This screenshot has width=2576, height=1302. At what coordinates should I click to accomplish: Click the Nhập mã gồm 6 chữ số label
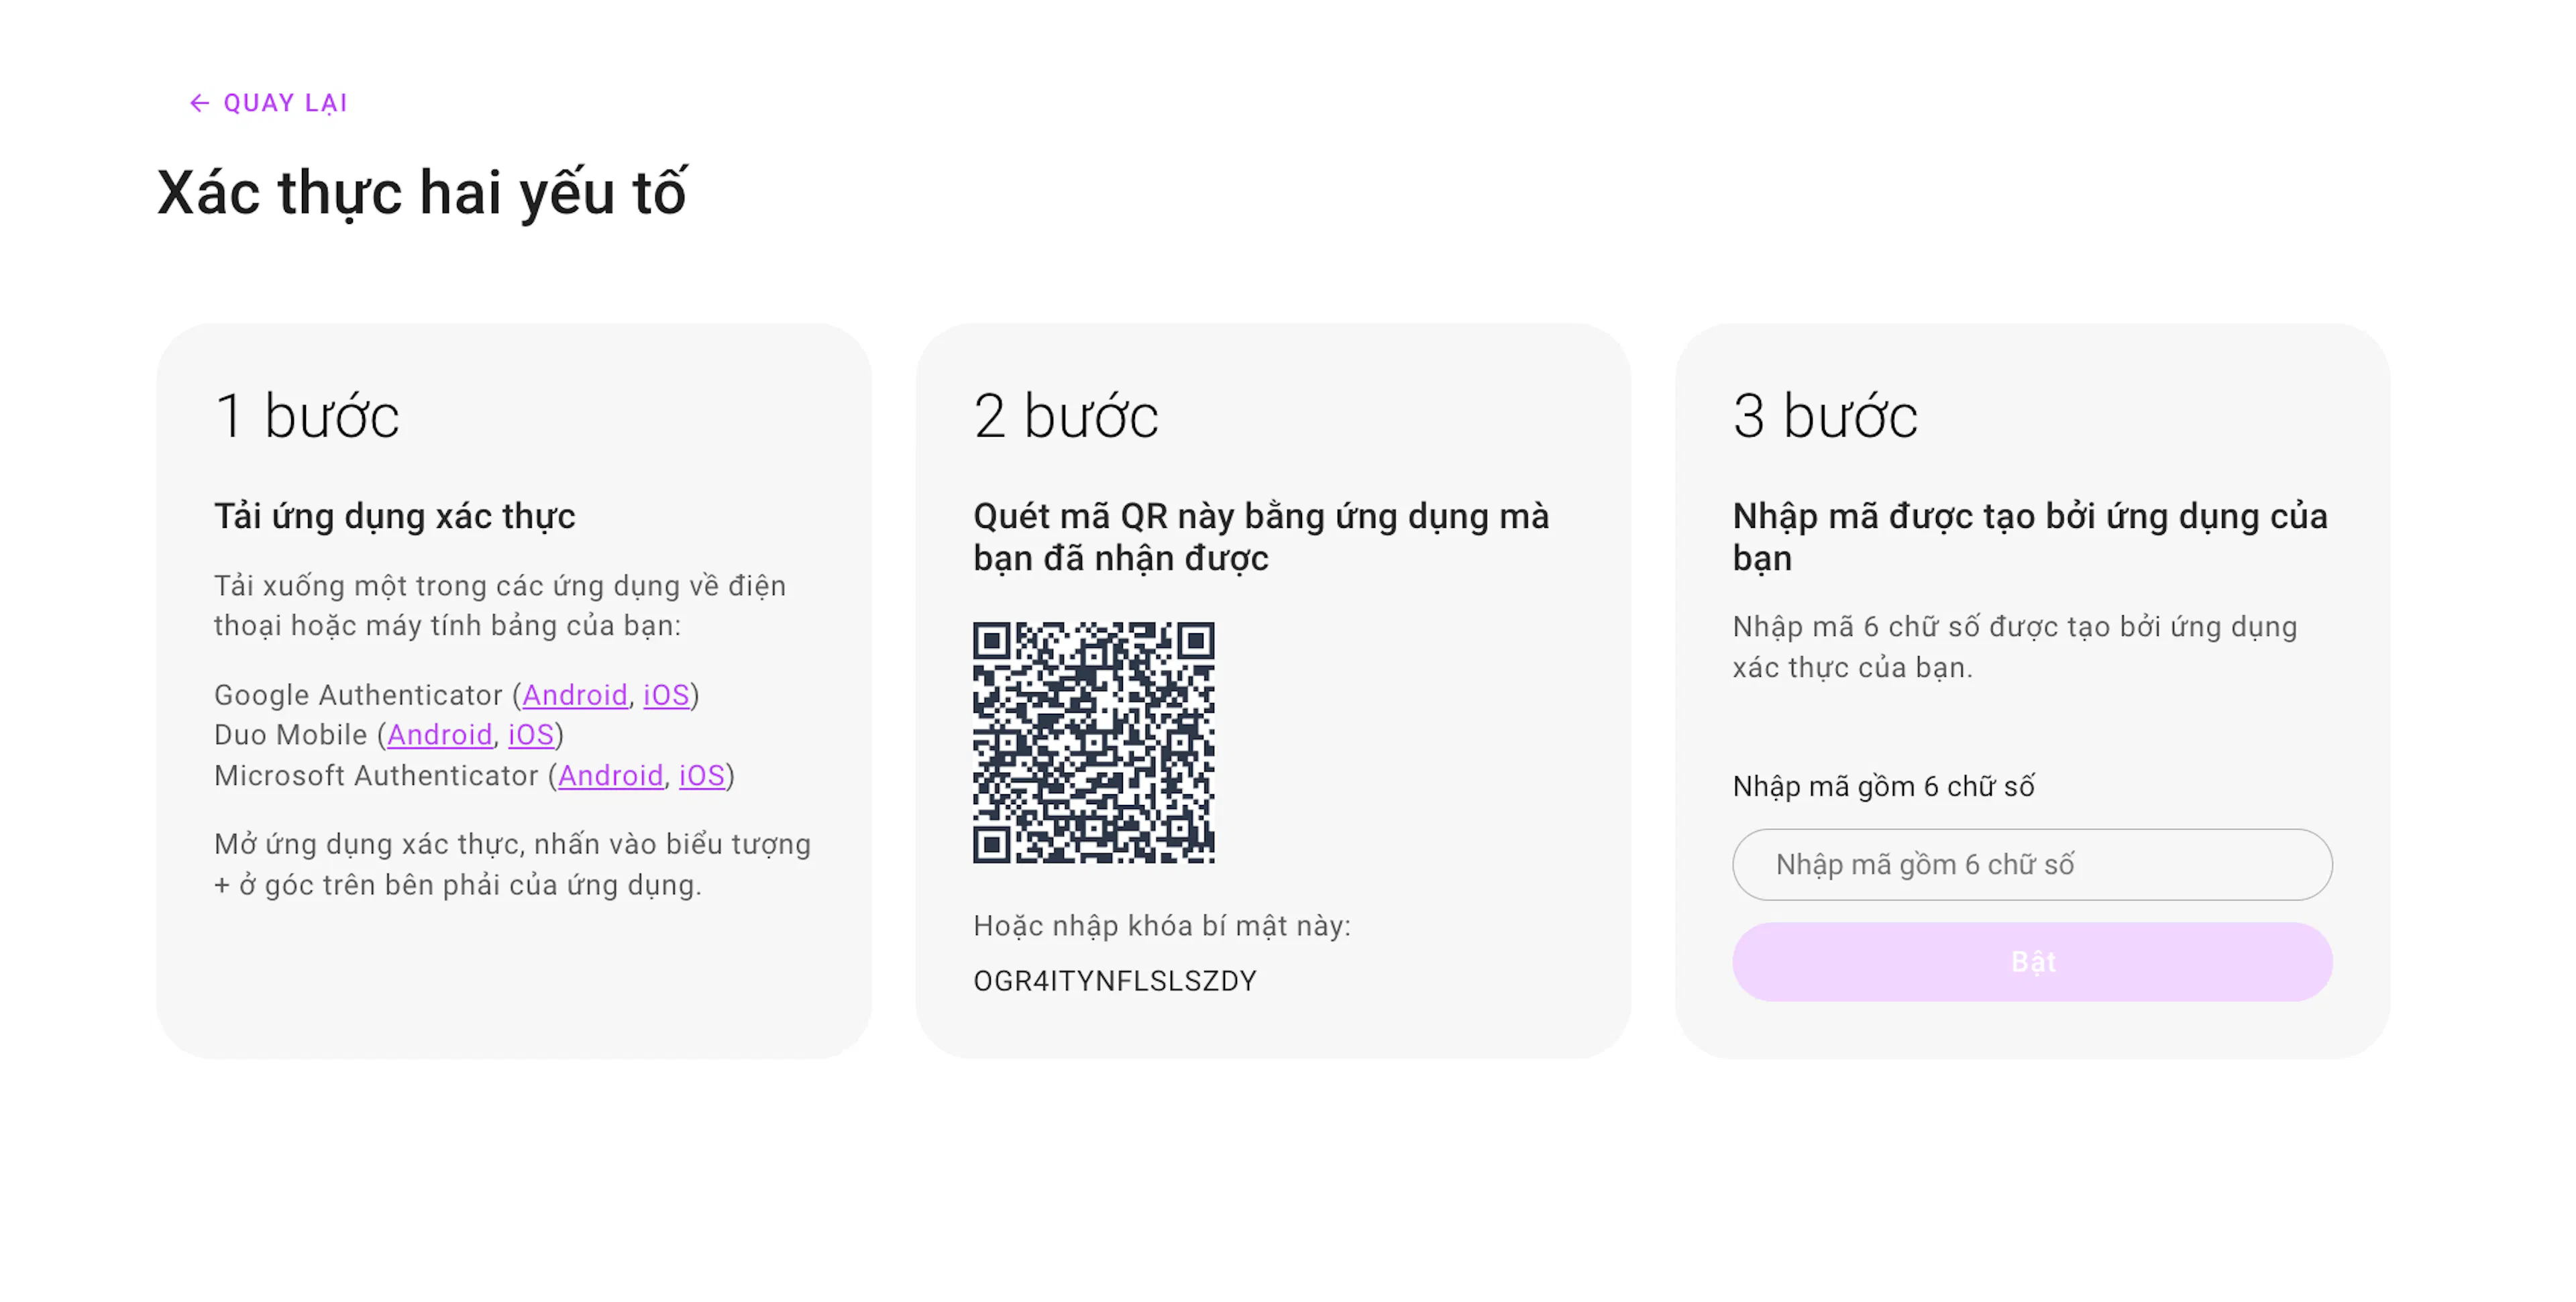tap(1884, 787)
